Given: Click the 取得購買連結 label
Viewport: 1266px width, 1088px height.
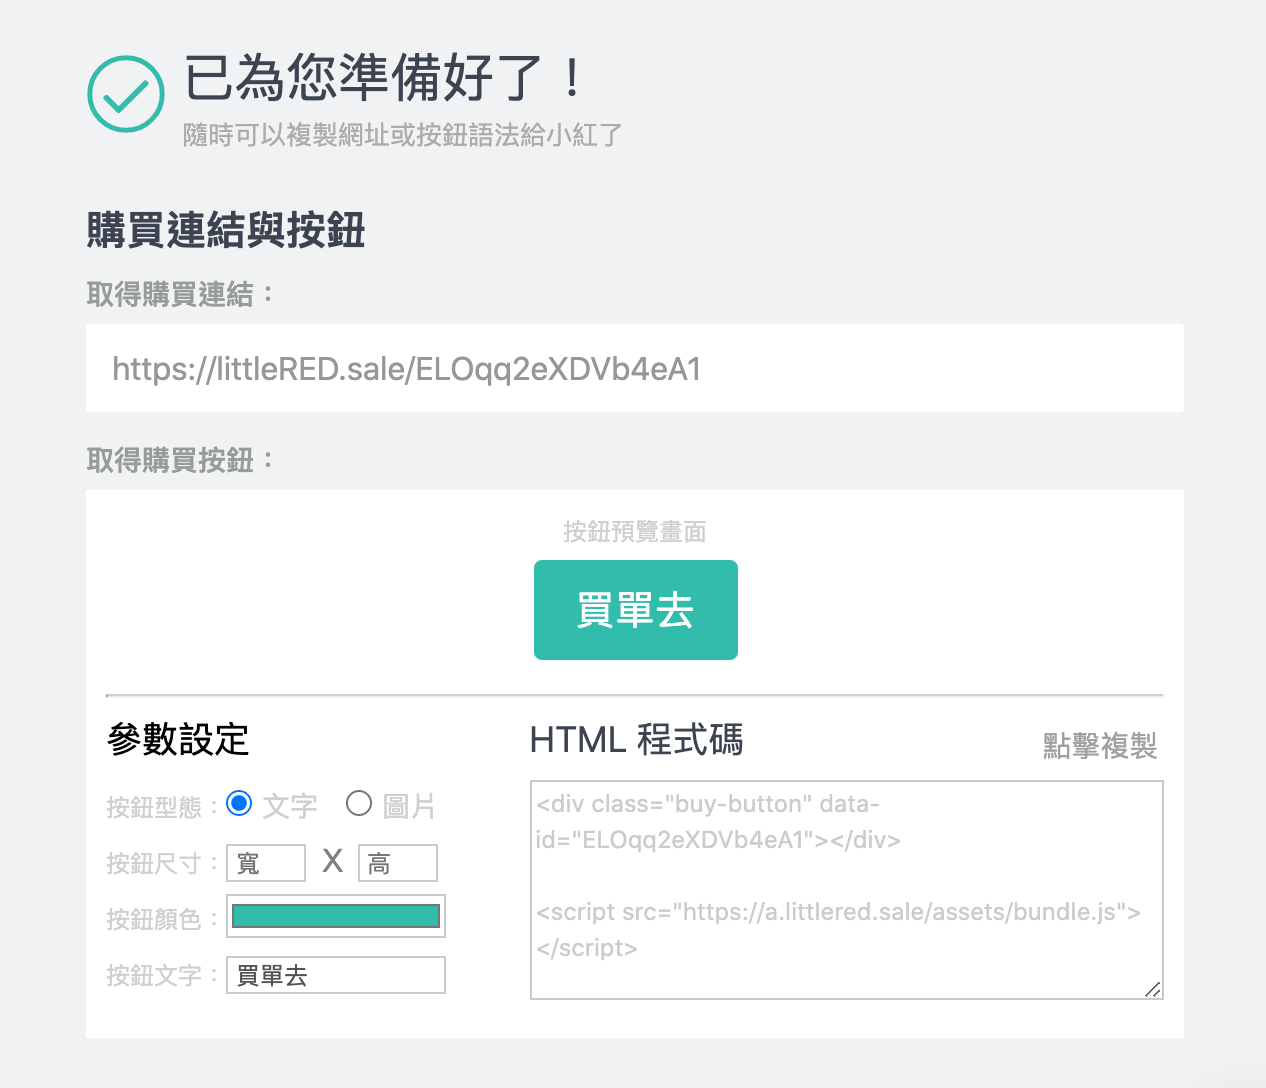Looking at the screenshot, I should coord(180,294).
